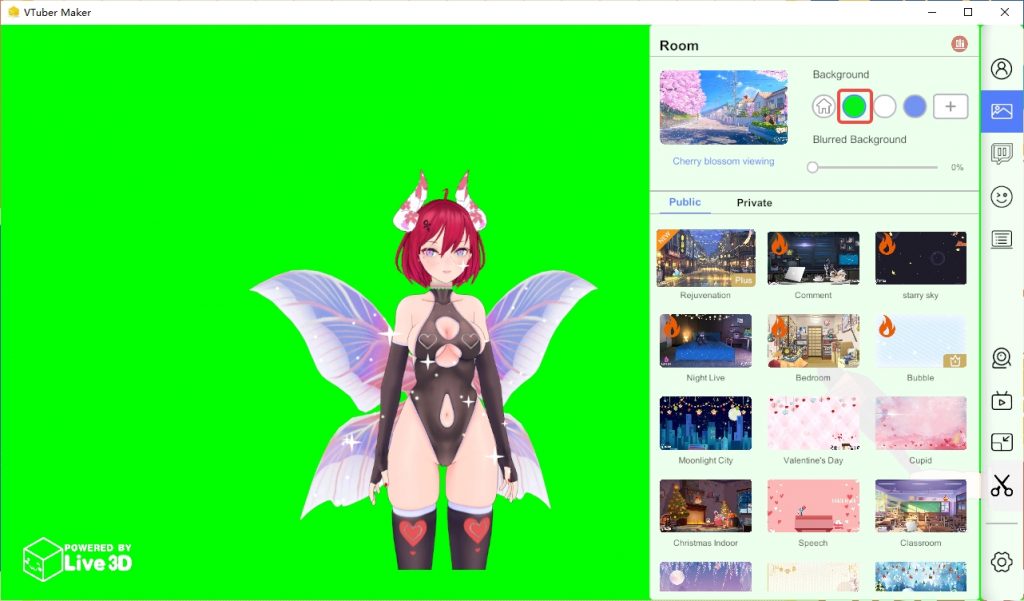Image resolution: width=1024 pixels, height=601 pixels.
Task: Select the Moonlight City room thumbnail
Action: click(706, 423)
